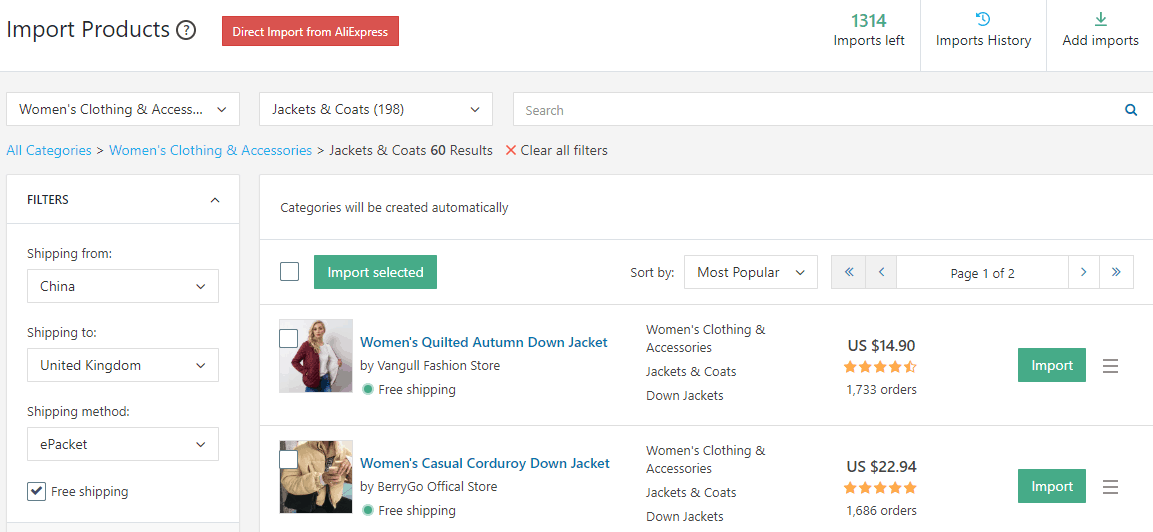The width and height of the screenshot is (1153, 532).
Task: Uncheck the Free shipping filter
Action: 37,491
